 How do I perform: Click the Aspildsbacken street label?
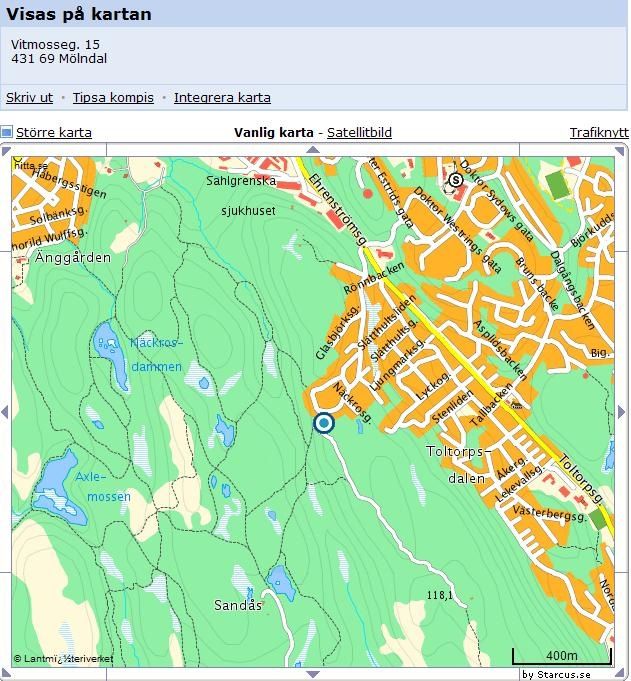(500, 350)
